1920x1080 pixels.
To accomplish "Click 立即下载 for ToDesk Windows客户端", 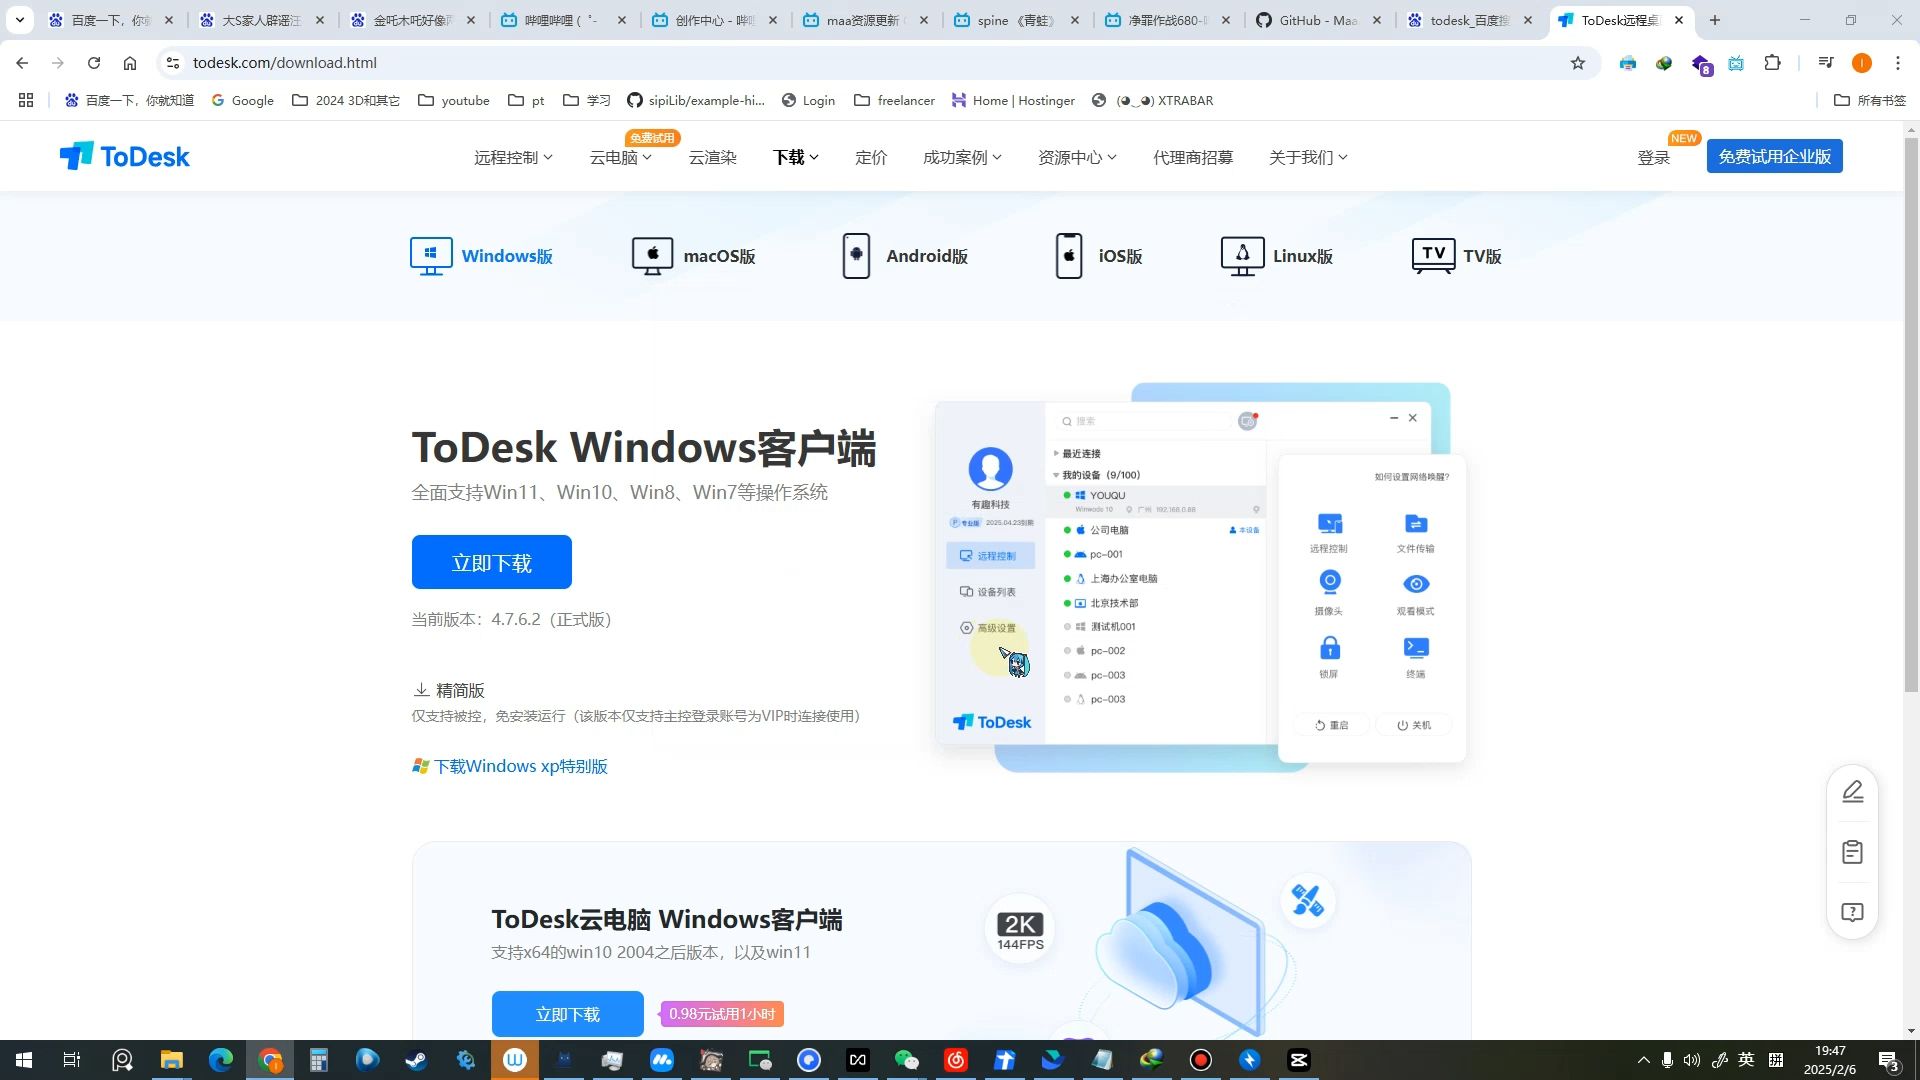I will [492, 562].
